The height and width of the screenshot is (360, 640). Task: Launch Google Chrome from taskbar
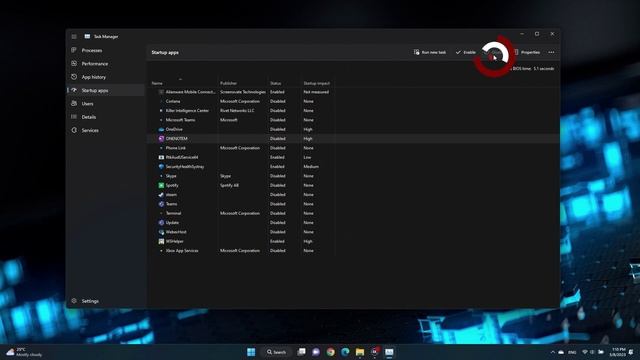331,352
